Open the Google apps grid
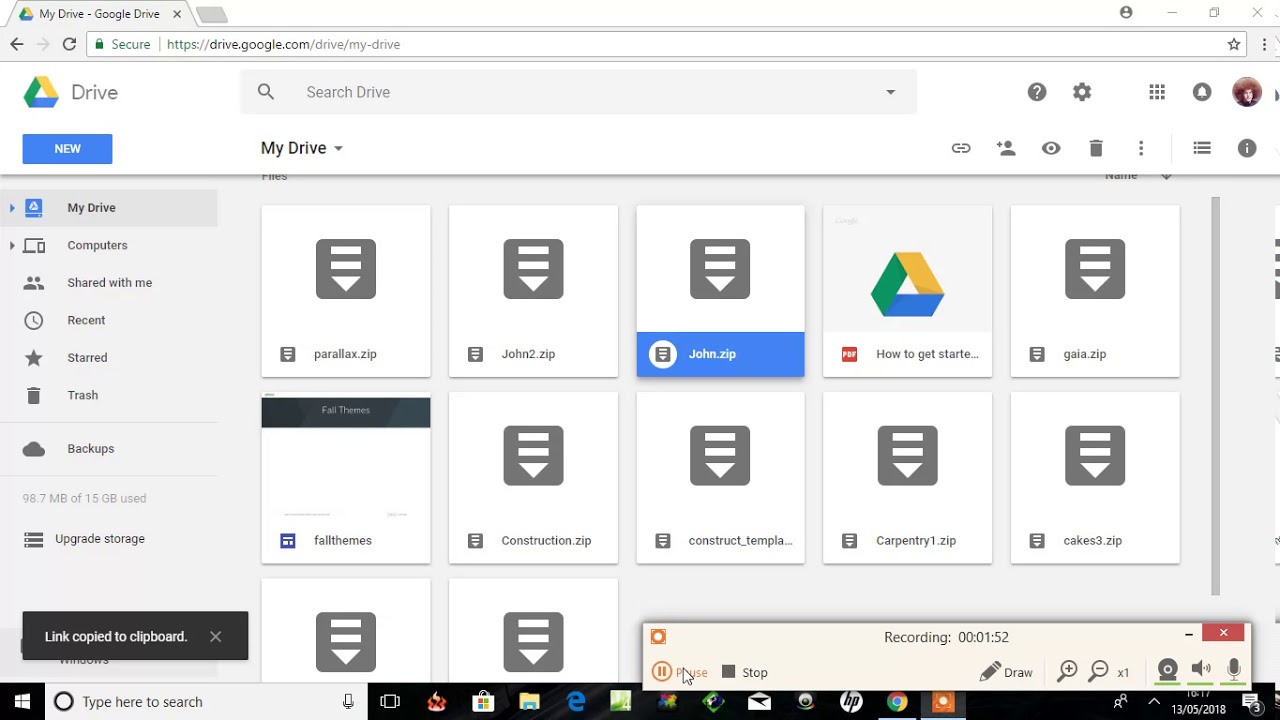 1157,92
